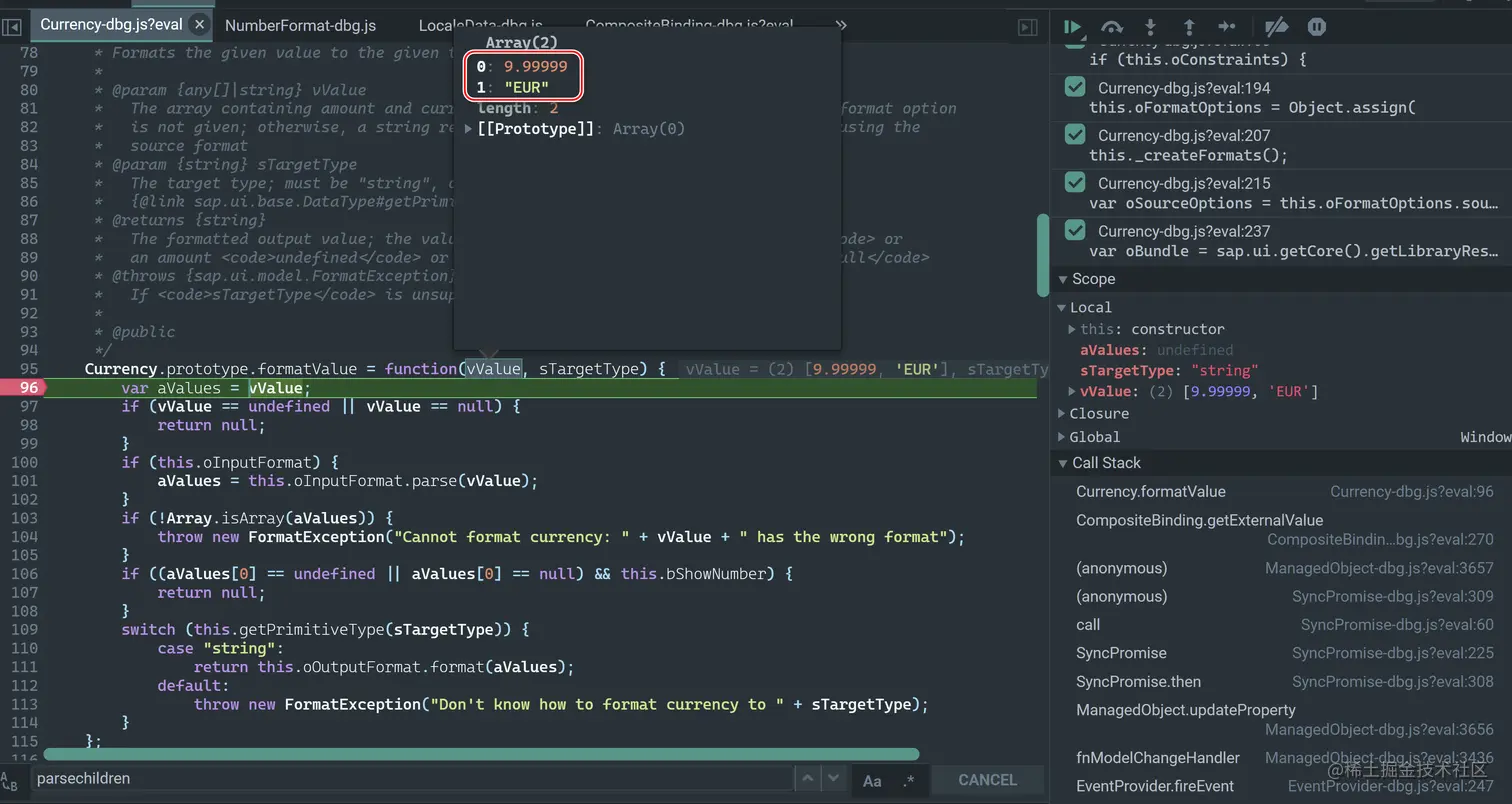Select ManagedObject.updateProperty stack frame

point(1186,710)
